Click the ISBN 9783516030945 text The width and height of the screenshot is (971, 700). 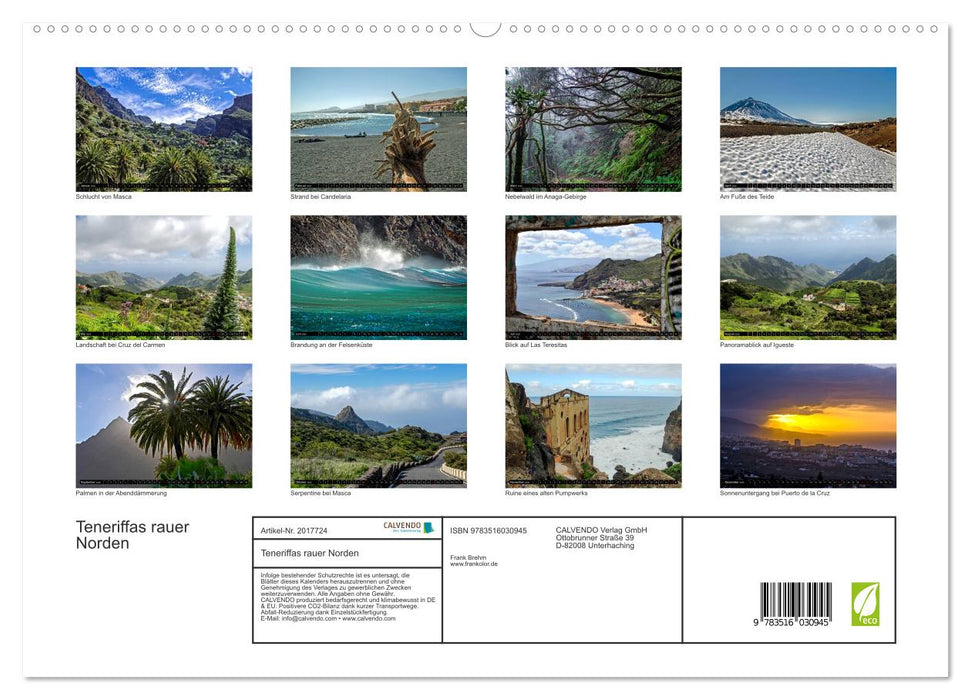pyautogui.click(x=490, y=530)
